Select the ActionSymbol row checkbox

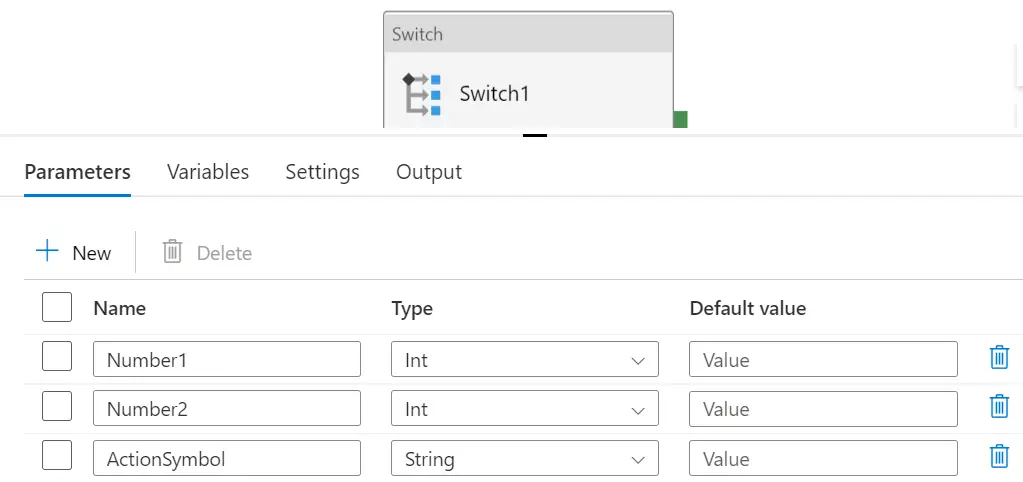57,455
